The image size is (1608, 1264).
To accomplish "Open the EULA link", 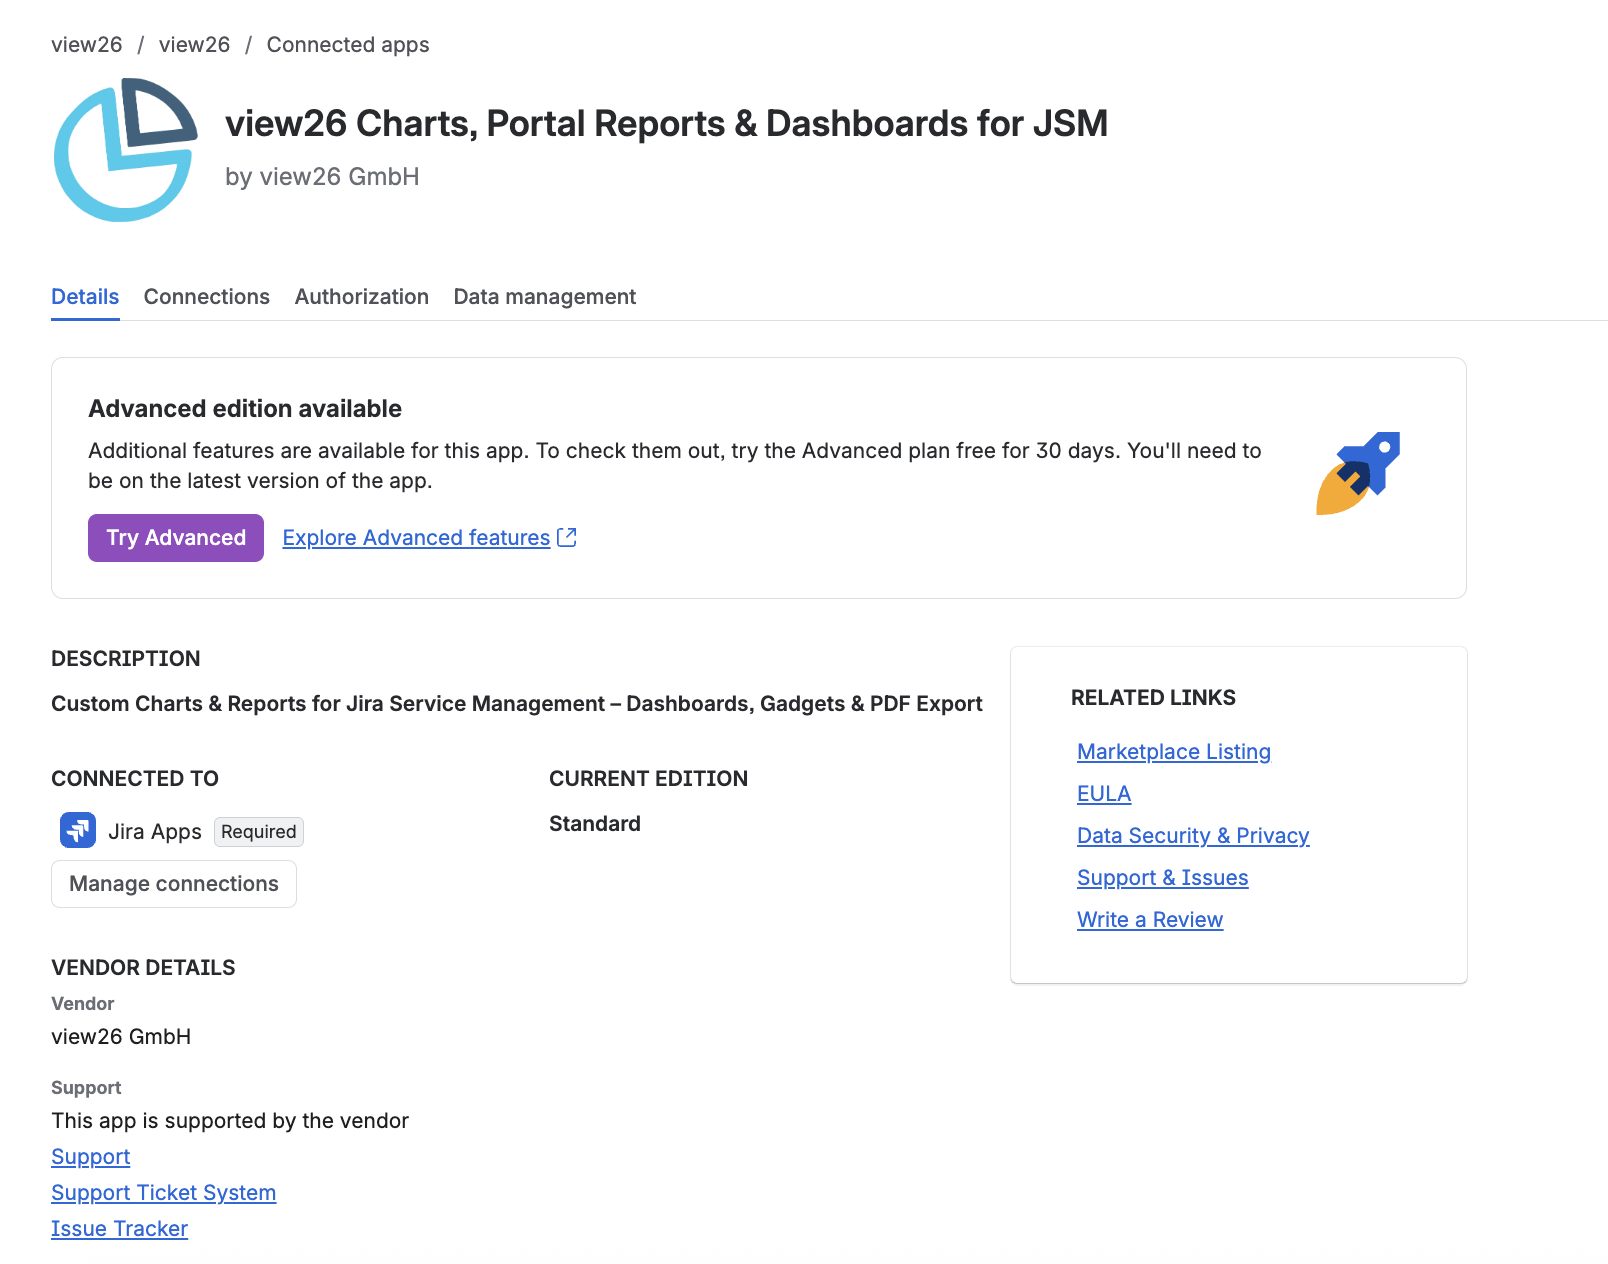I will pos(1104,794).
